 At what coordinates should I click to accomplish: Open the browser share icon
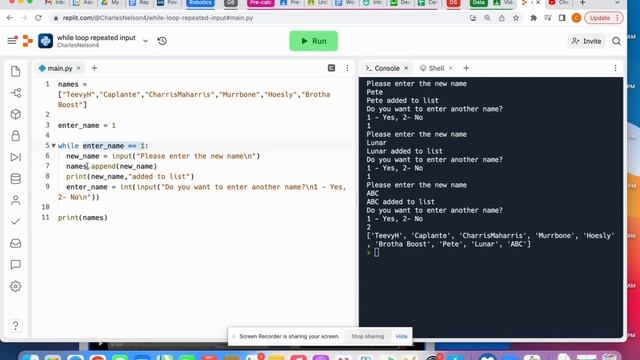502,18
